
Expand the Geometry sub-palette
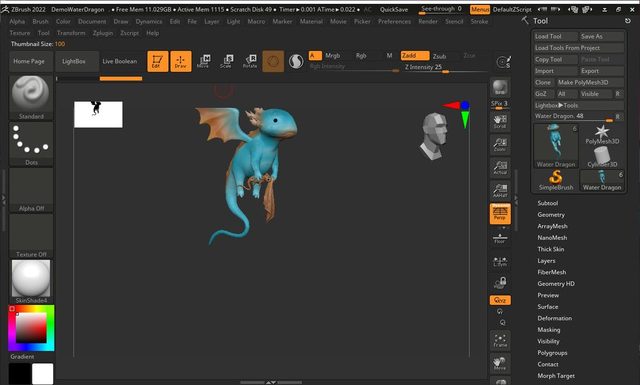pos(551,214)
